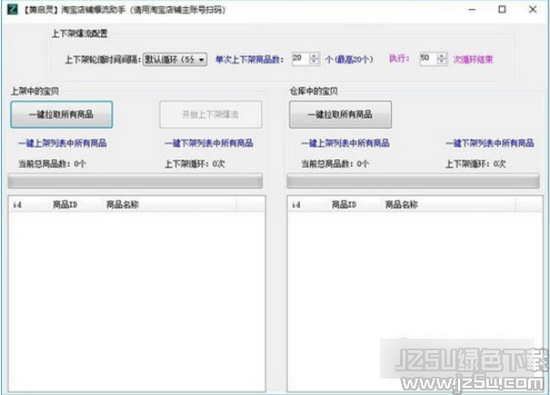Click the progress bar in 上架中的宝贝 panel

(x=135, y=181)
